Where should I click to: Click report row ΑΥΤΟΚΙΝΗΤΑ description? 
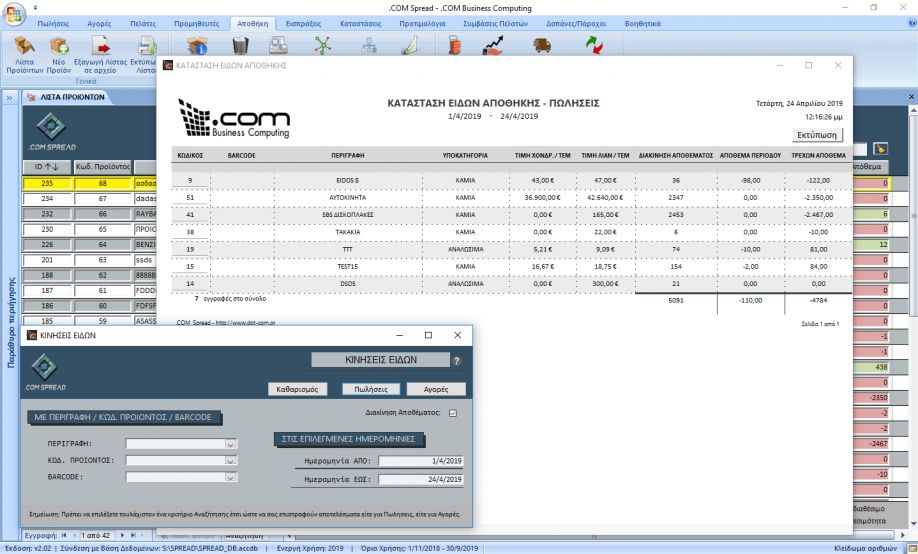point(348,198)
